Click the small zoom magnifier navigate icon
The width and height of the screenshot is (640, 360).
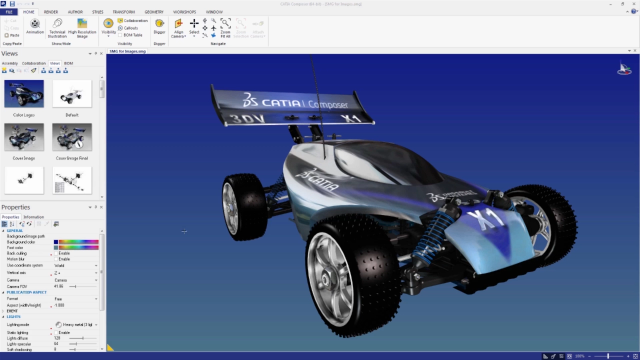point(213,20)
